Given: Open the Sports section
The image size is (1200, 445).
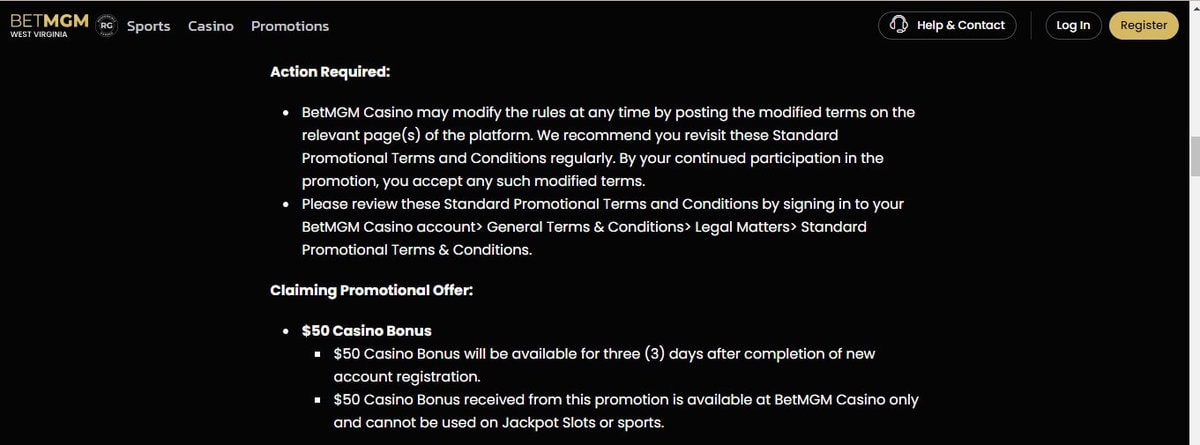Looking at the screenshot, I should 148,26.
